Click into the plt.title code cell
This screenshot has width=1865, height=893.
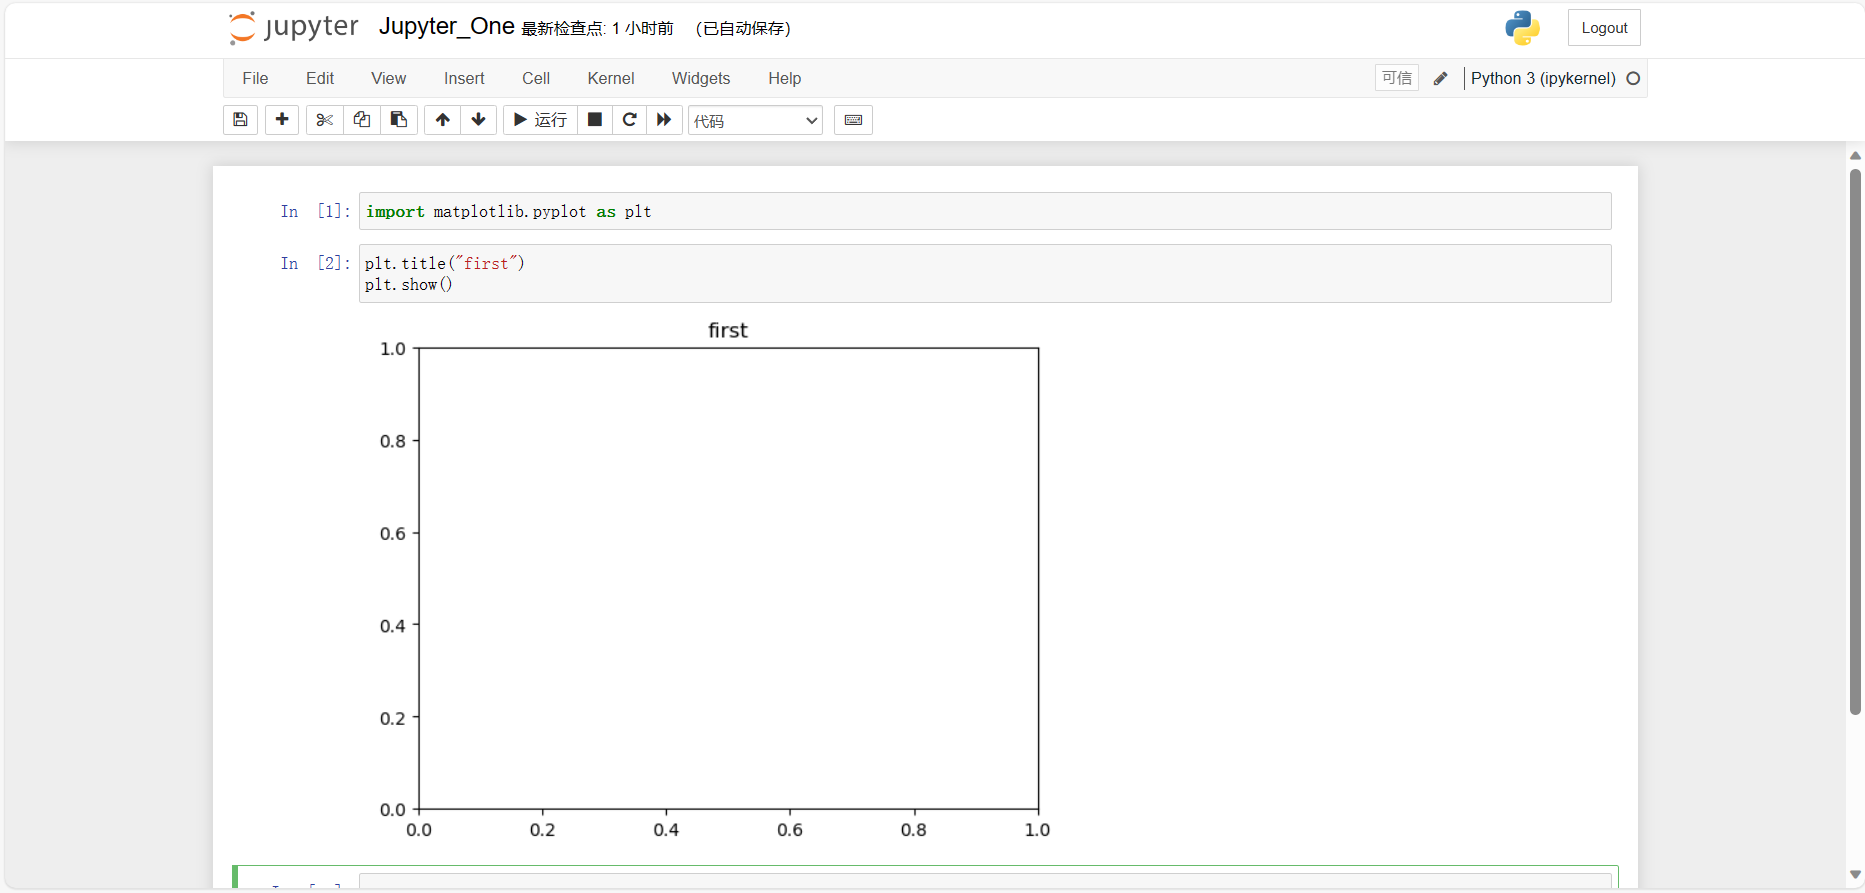[985, 273]
